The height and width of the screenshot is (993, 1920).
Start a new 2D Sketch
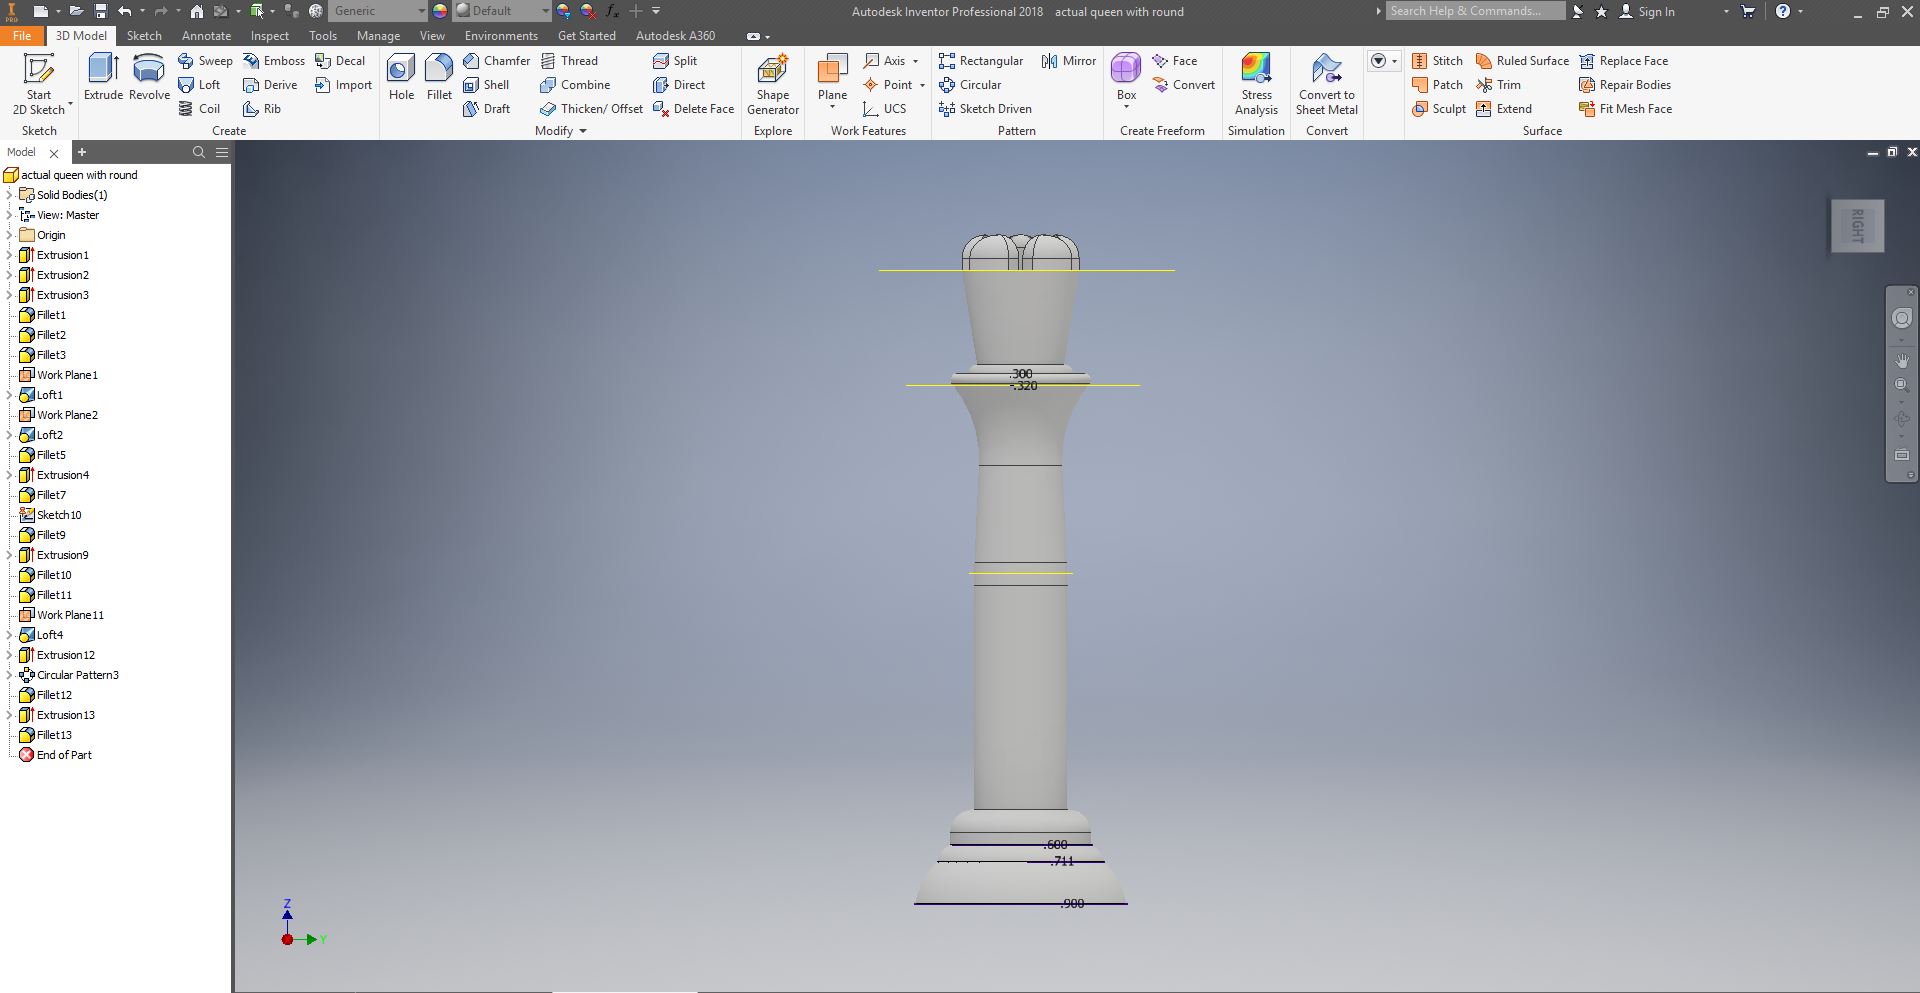click(x=39, y=84)
